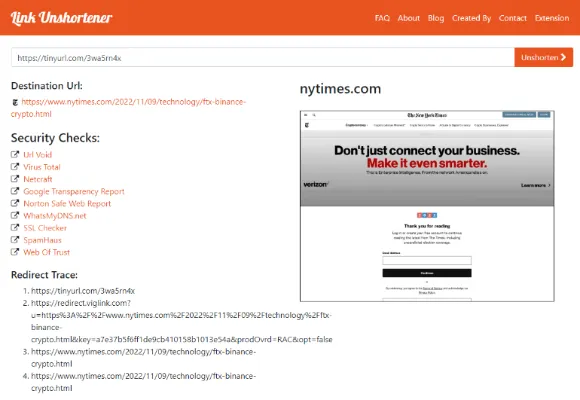Viewport: 580px width, 400px height.
Task: Click the short URL input field
Action: (x=263, y=57)
